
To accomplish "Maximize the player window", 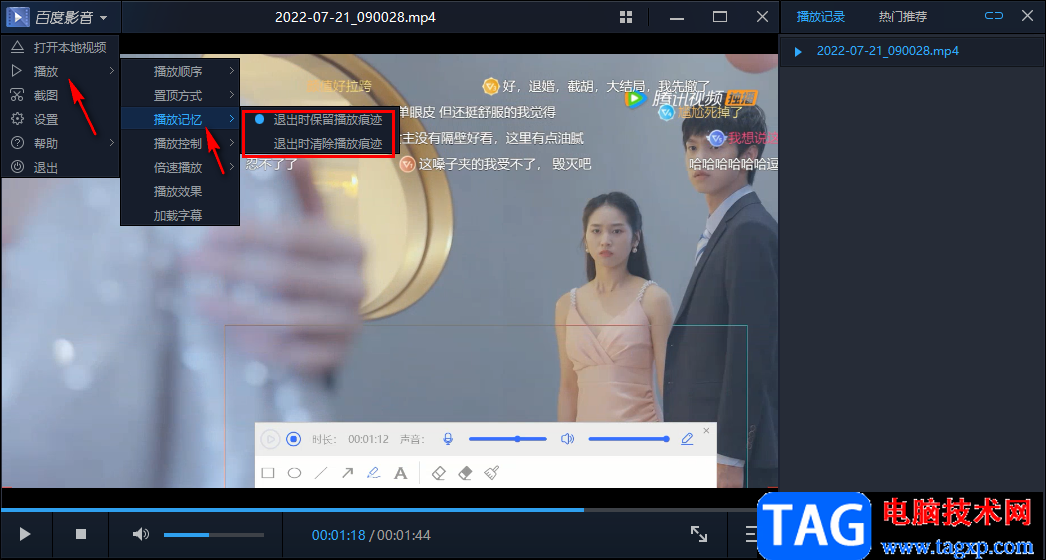I will tap(720, 17).
